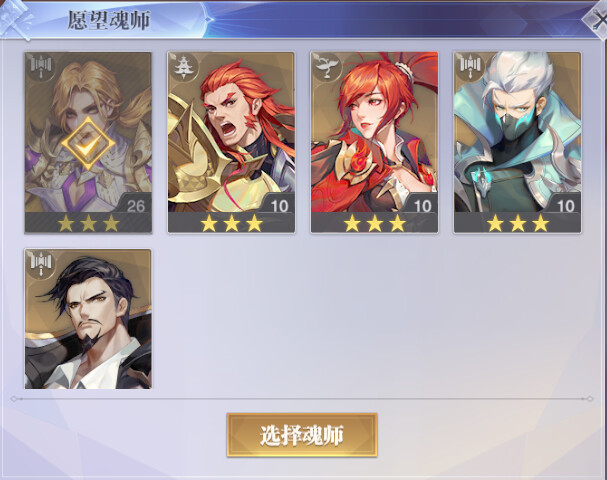Click the 选择魂师 button
This screenshot has width=607, height=480.
point(302,435)
